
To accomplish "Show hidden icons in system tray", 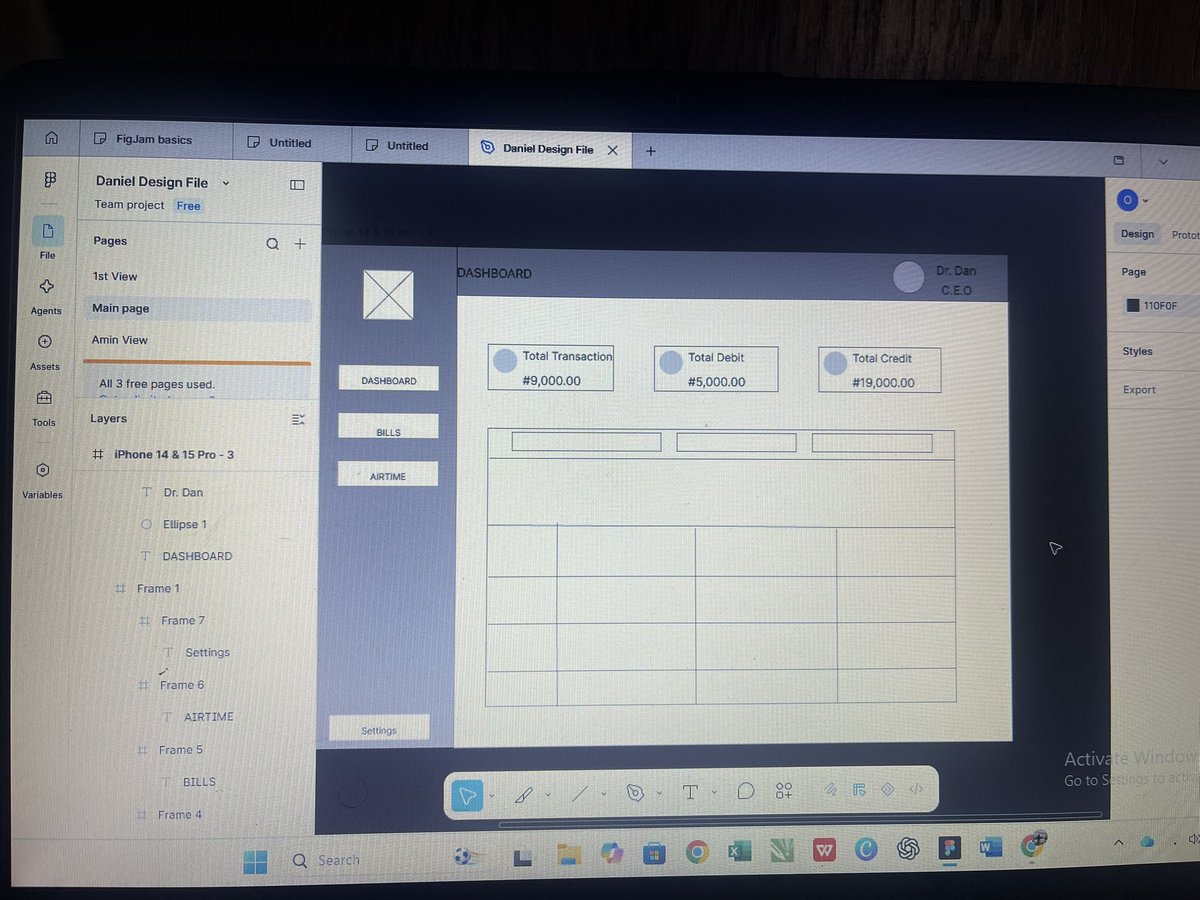I will click(1118, 844).
